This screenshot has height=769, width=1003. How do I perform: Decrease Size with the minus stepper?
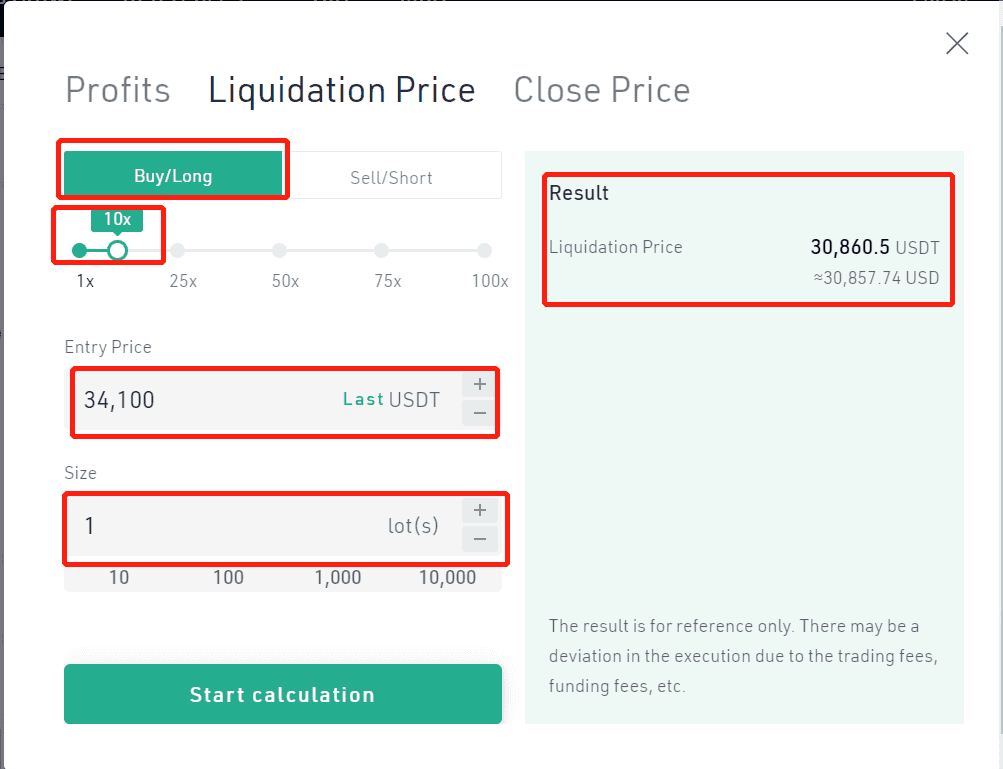480,539
